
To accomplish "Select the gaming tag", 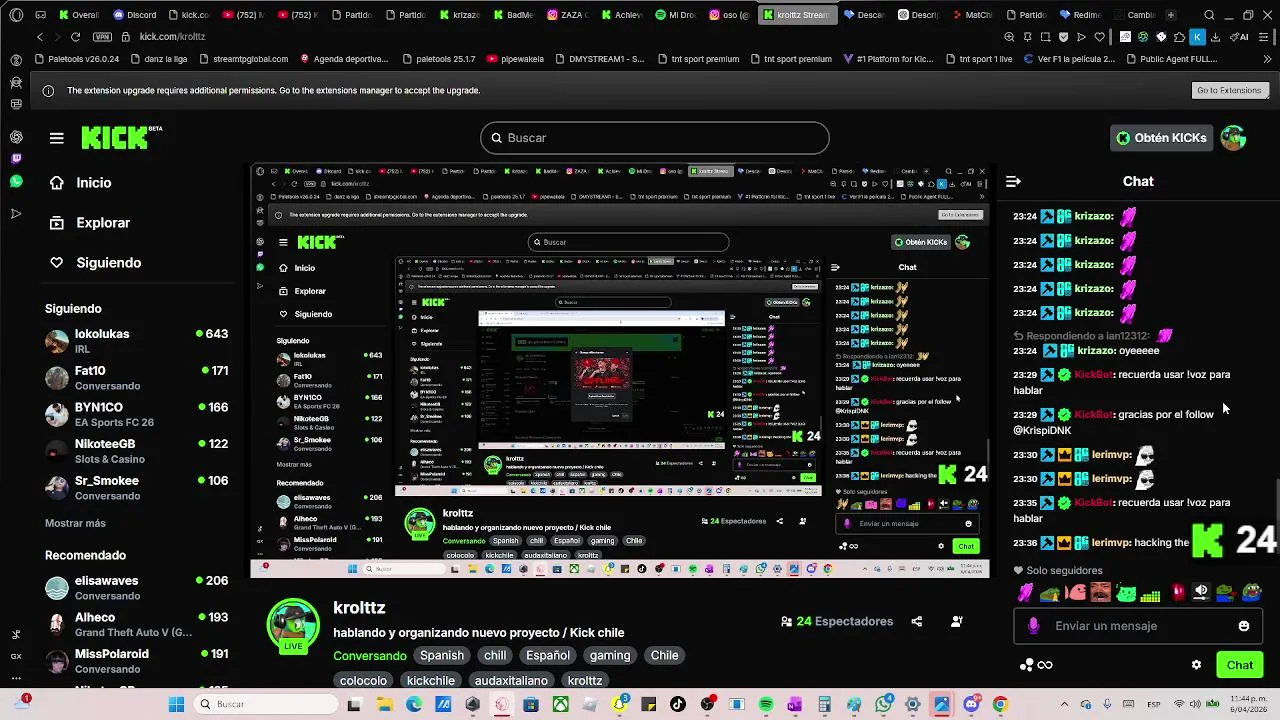I will click(x=610, y=656).
